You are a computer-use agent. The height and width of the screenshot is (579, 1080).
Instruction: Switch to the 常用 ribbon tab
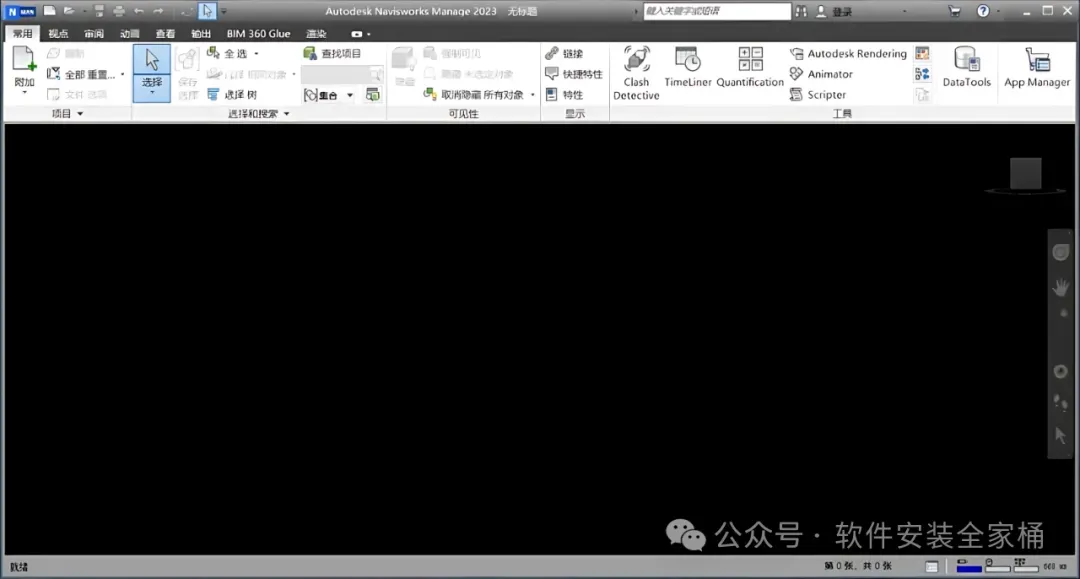pyautogui.click(x=22, y=34)
